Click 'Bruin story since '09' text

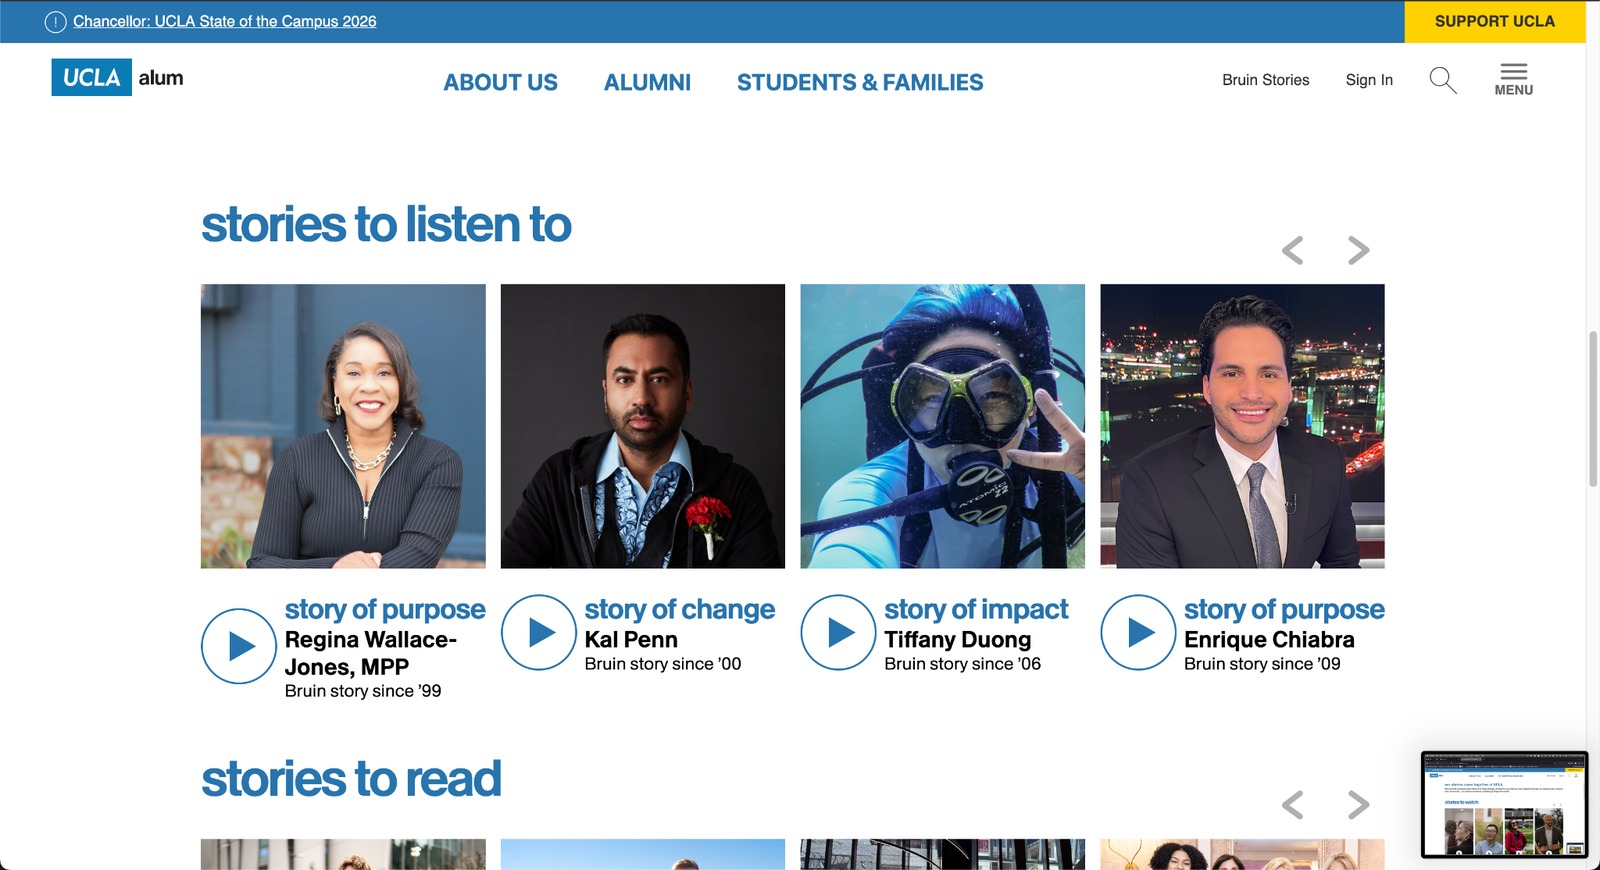(x=1262, y=664)
